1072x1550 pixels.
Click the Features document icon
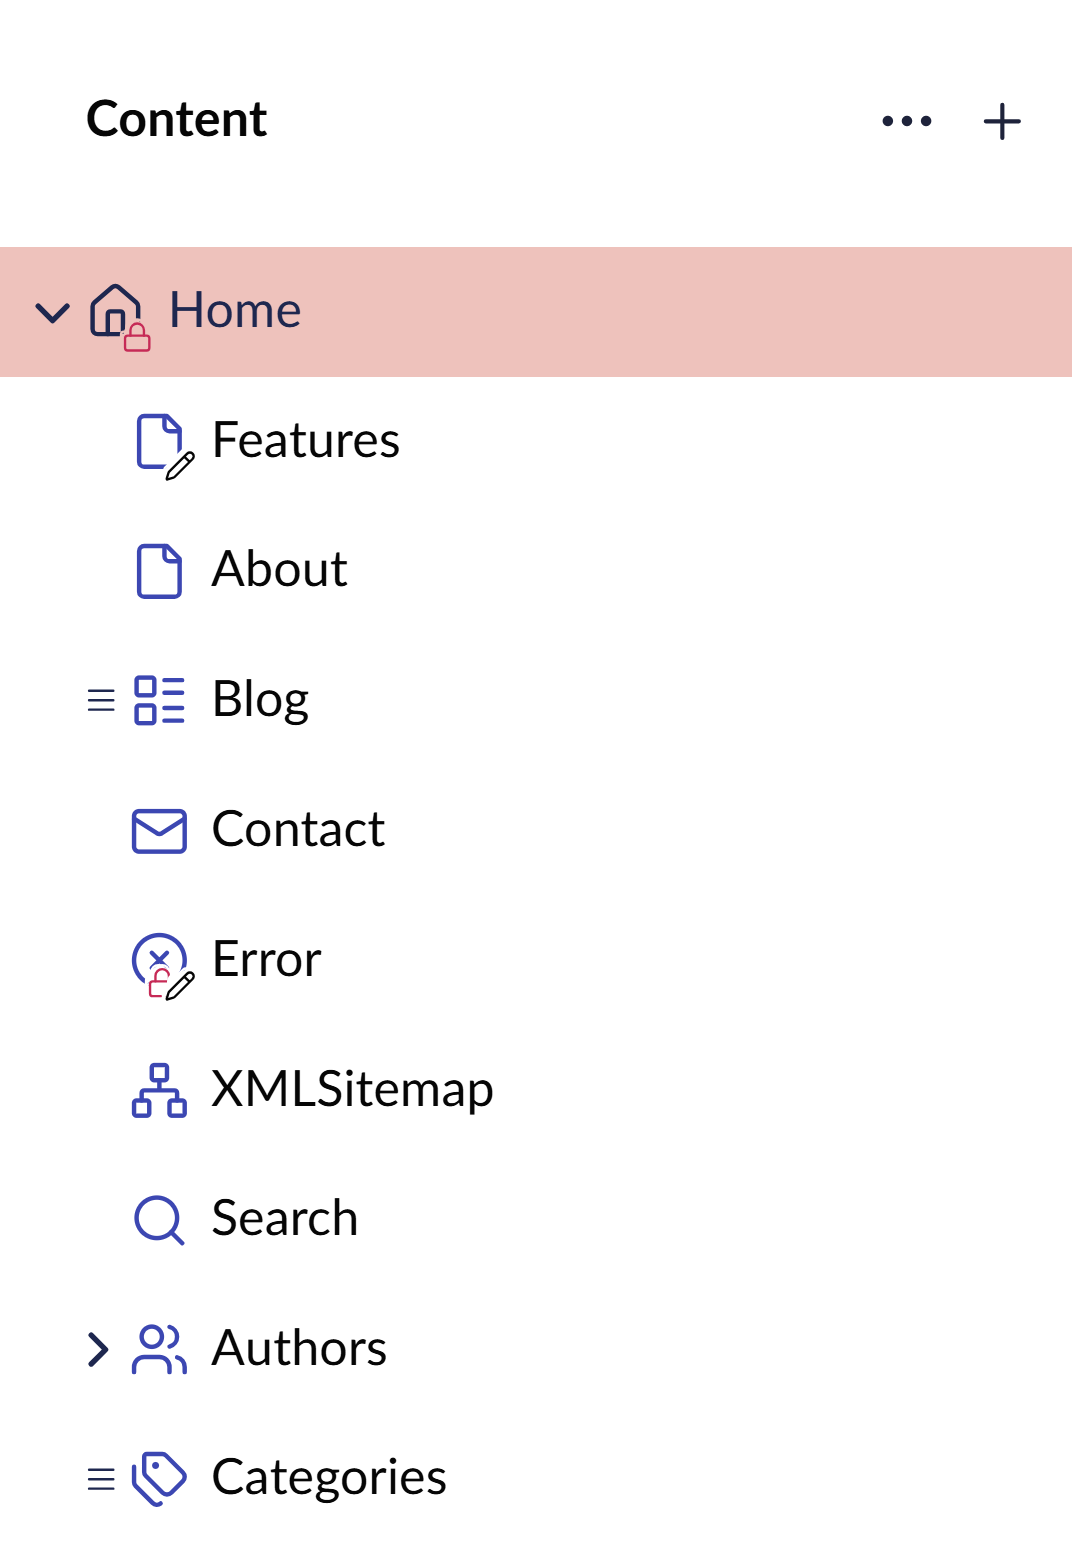tap(159, 441)
